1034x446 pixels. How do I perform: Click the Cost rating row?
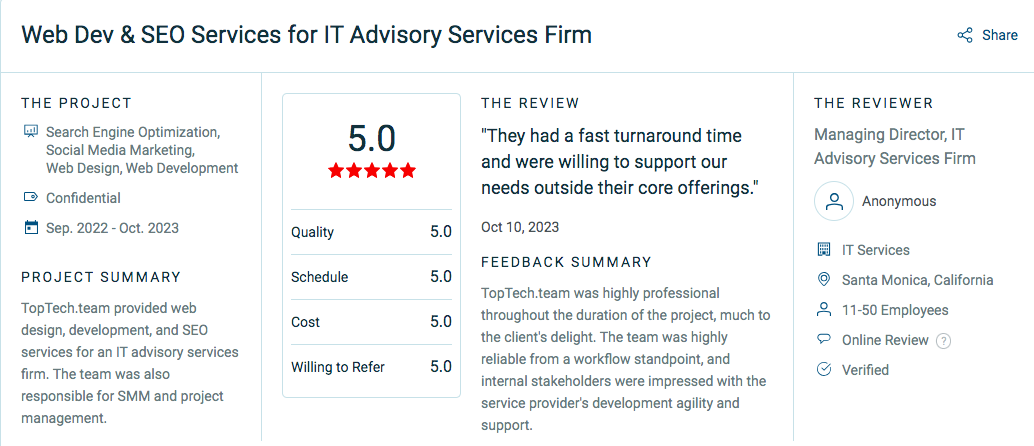[371, 322]
